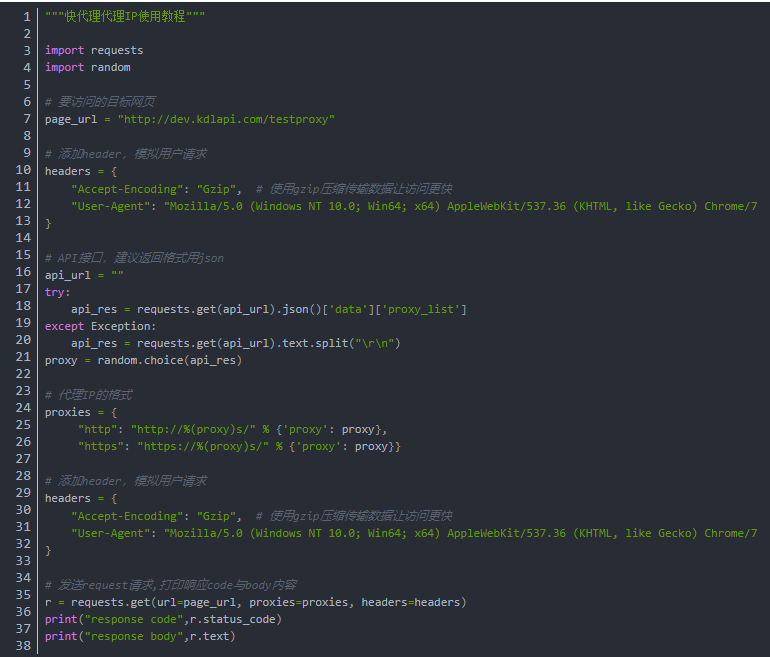Click 'api_url = ""' line
Screen dimensions: 770x657
click(84, 275)
